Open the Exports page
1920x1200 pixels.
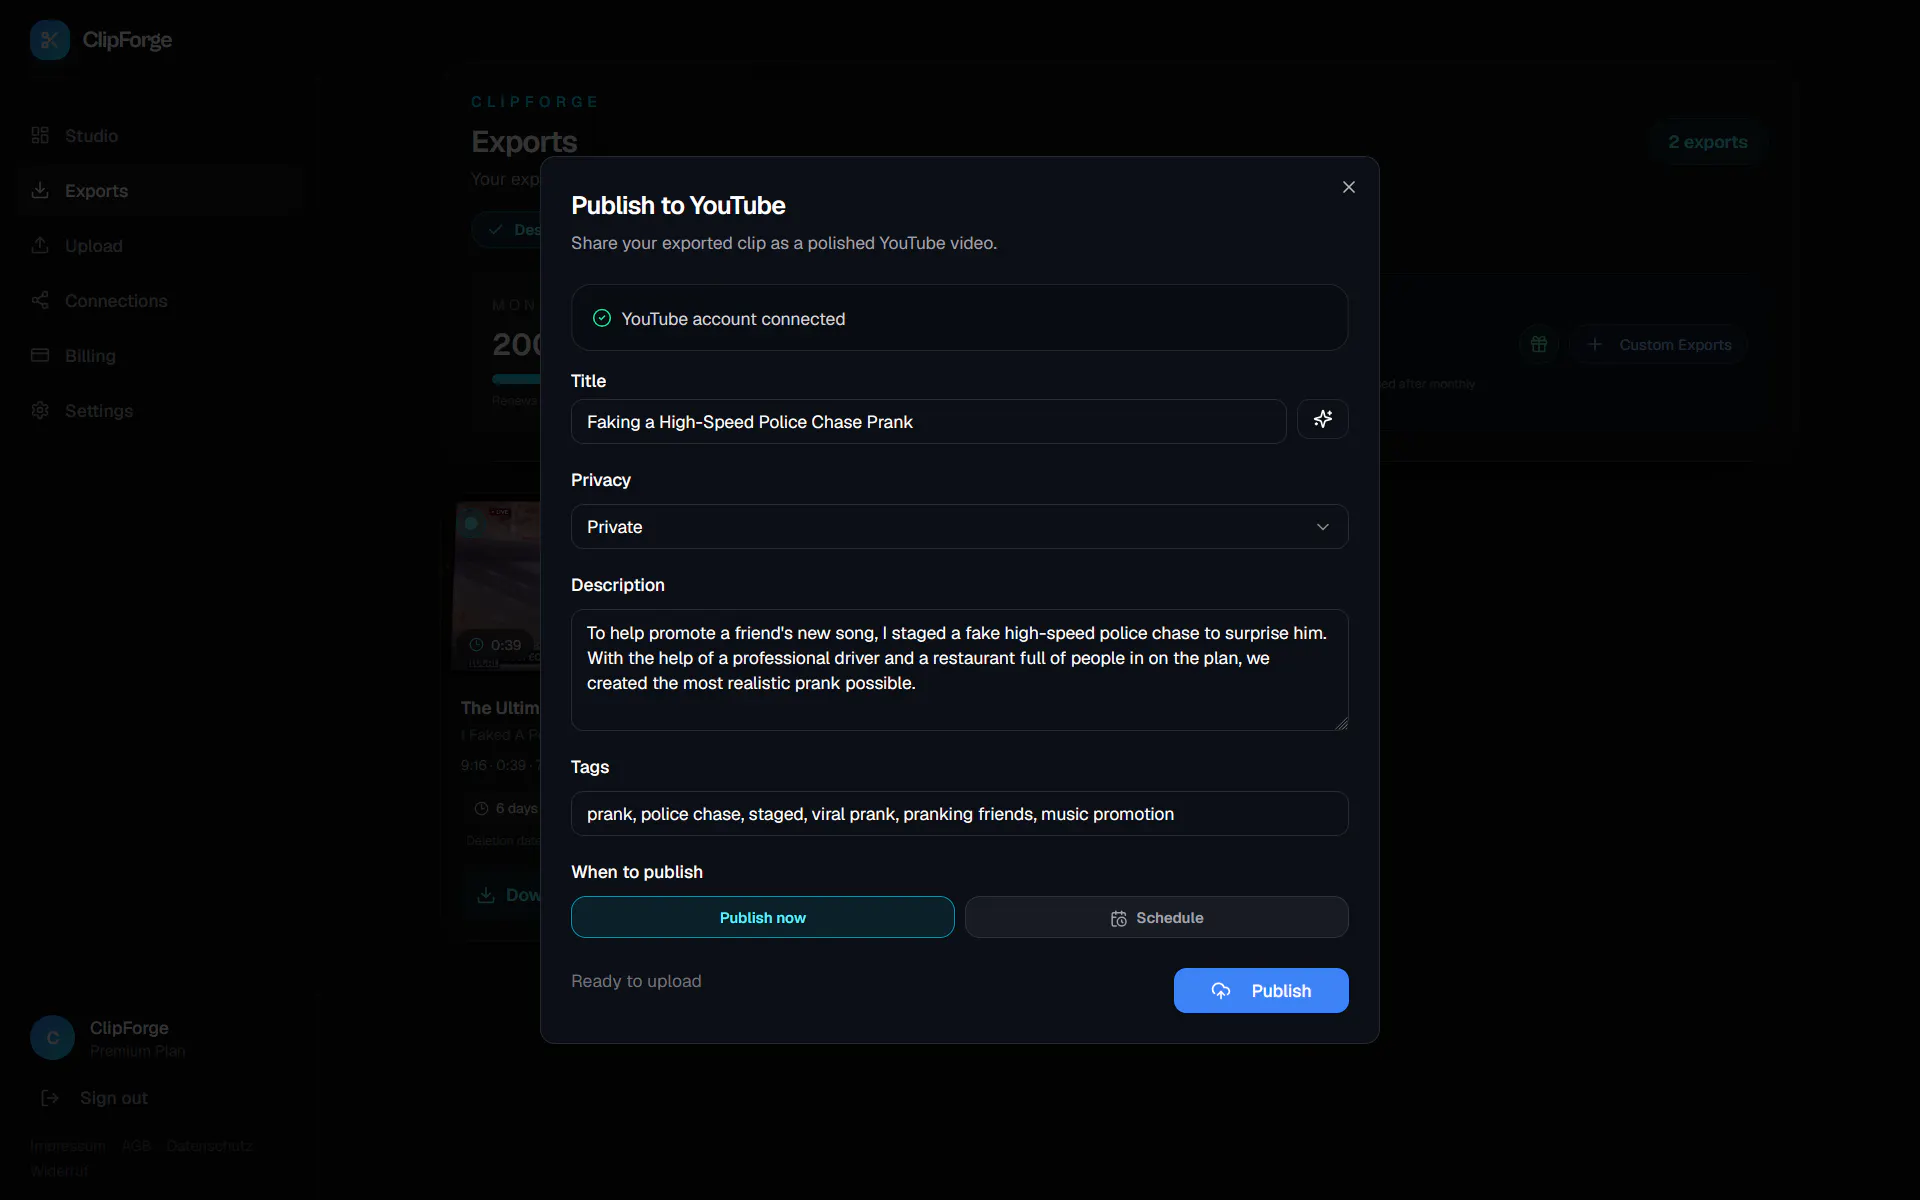[x=160, y=190]
